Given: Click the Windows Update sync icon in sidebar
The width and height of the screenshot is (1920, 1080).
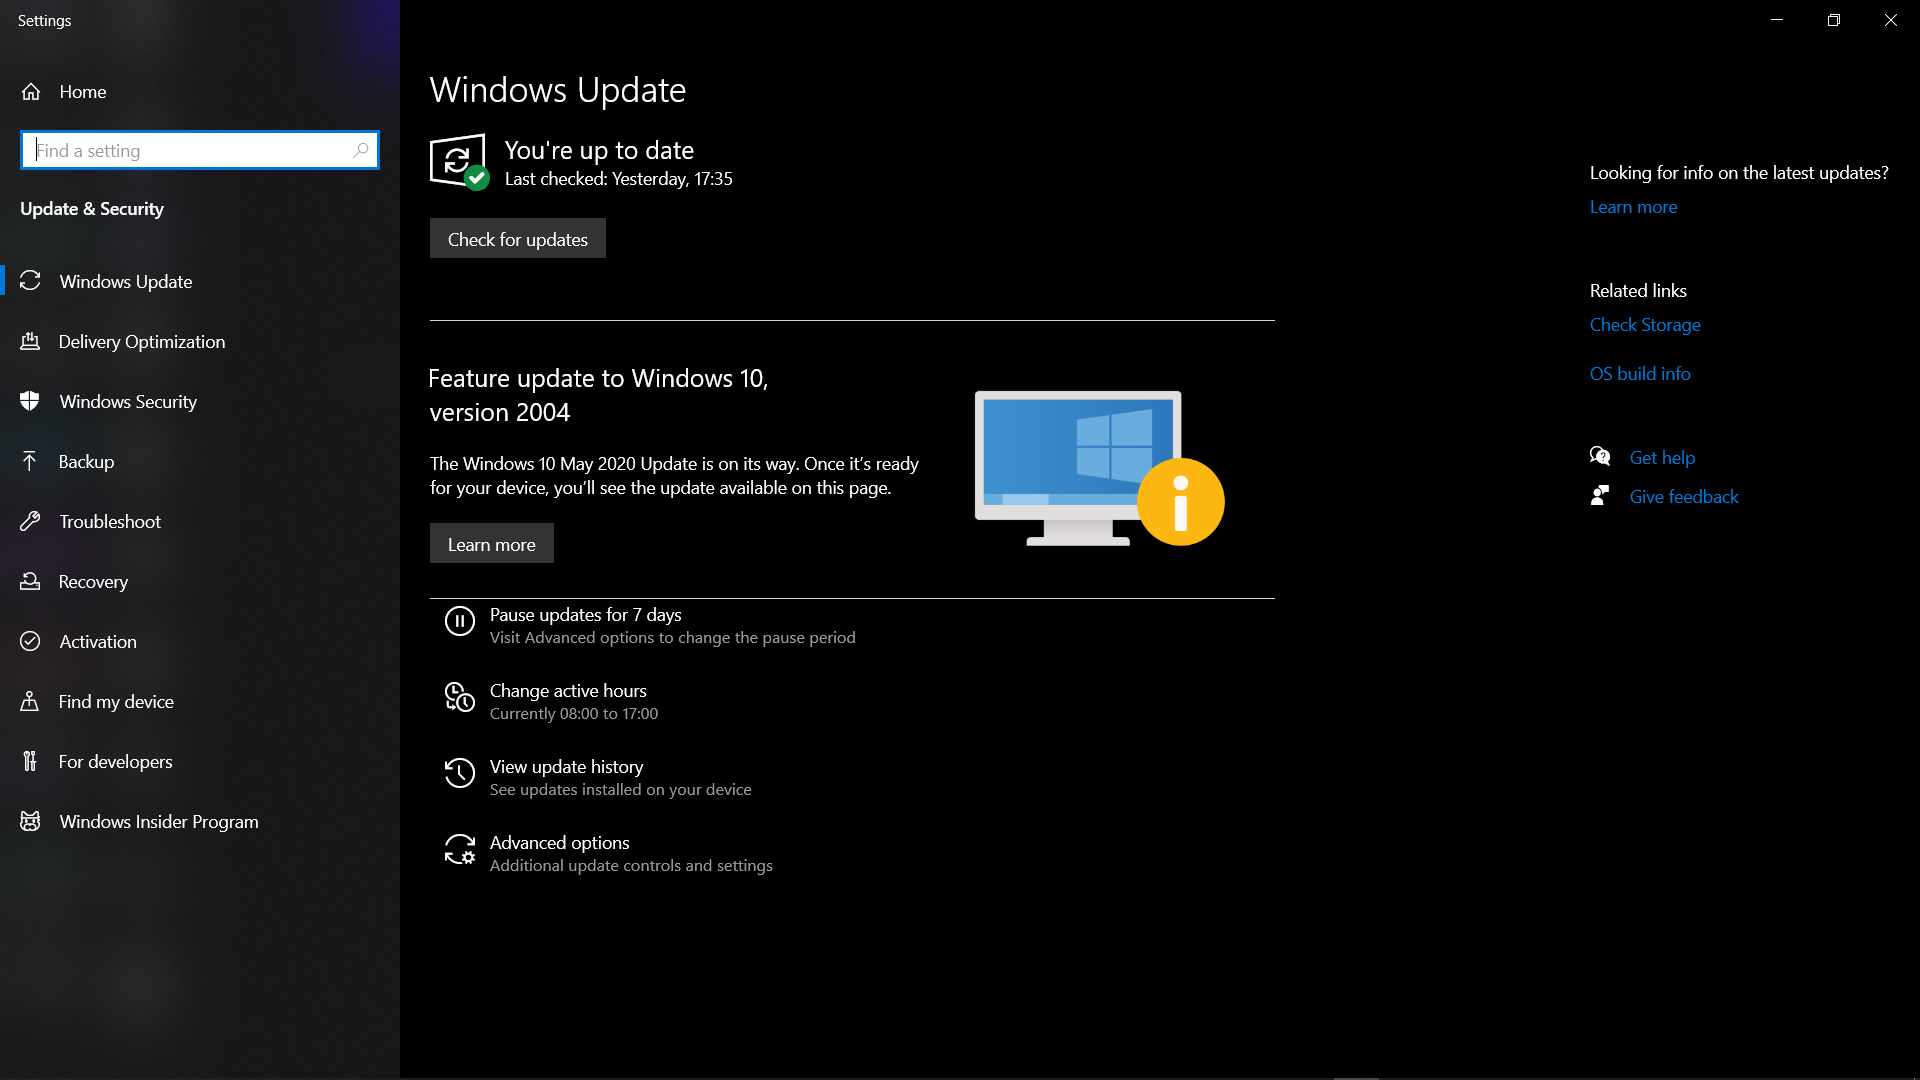Looking at the screenshot, I should tap(30, 281).
